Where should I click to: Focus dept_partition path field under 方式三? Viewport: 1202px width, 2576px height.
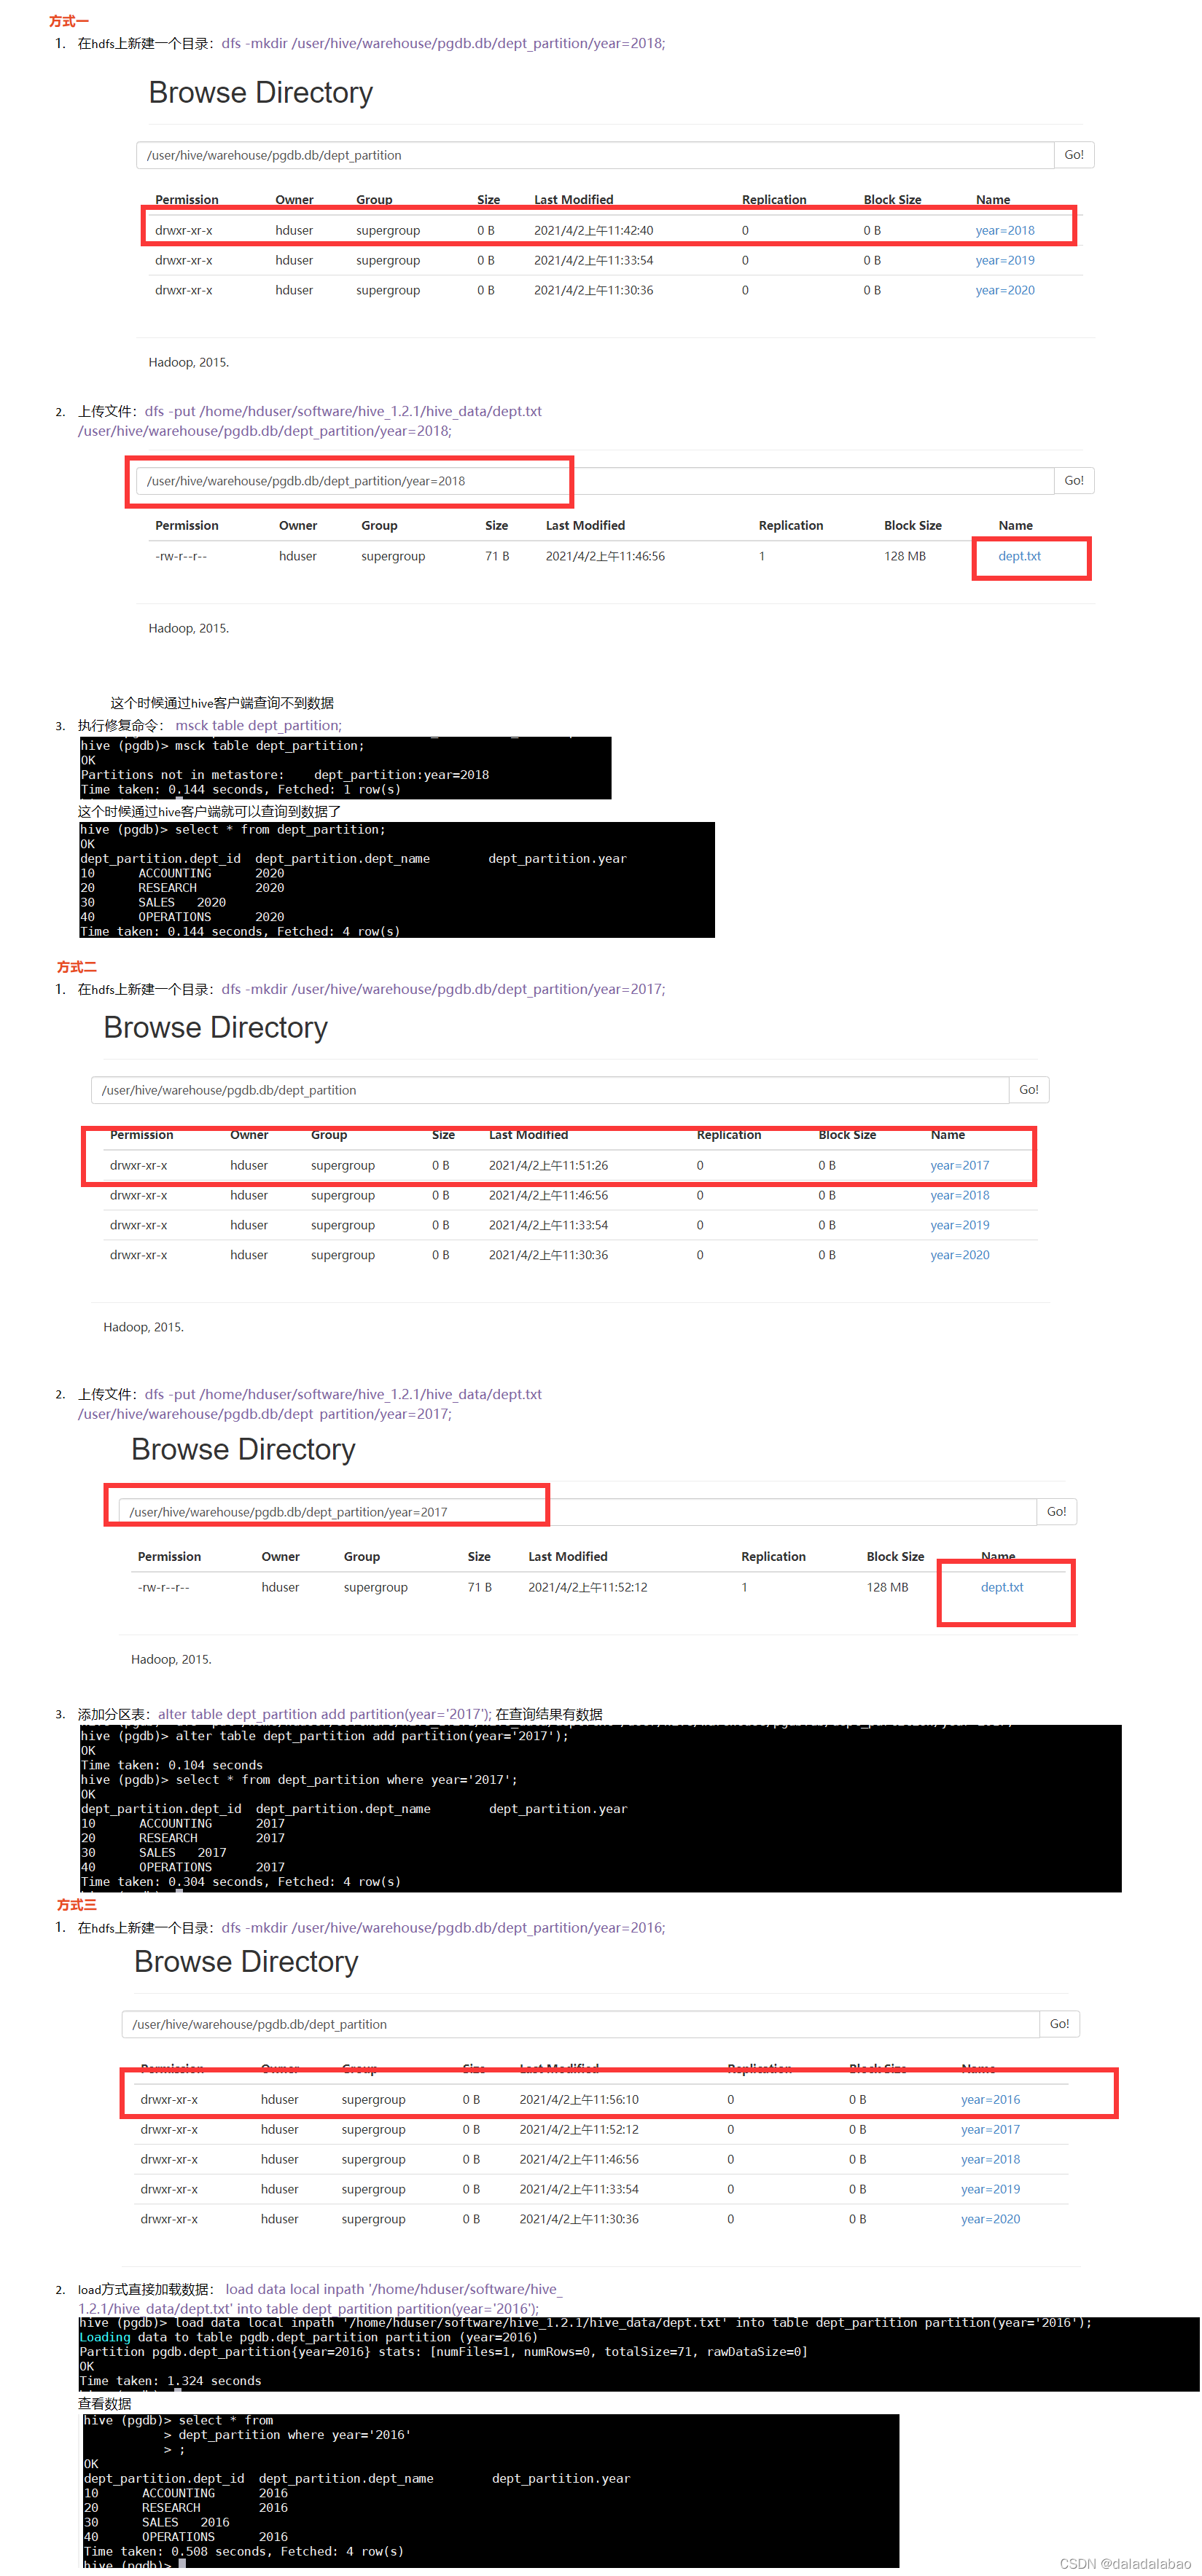tap(581, 2024)
